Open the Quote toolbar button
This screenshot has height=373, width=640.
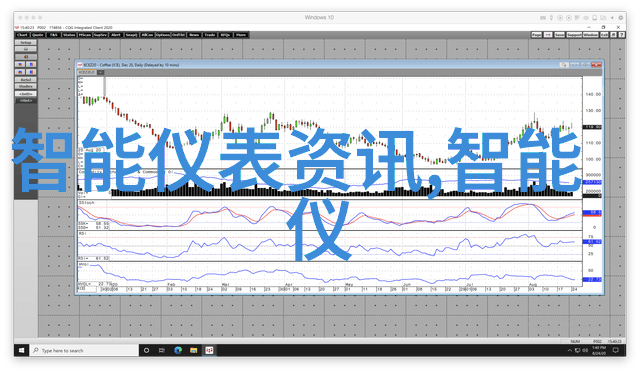[38, 35]
